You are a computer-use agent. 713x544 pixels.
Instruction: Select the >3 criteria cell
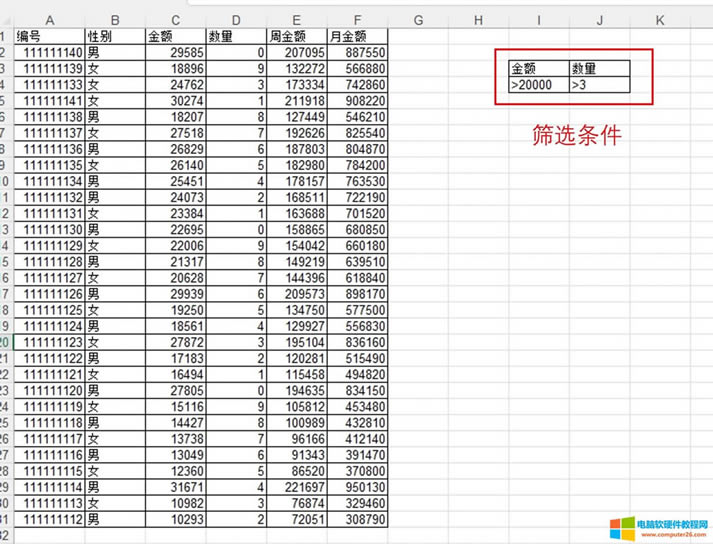tap(599, 85)
